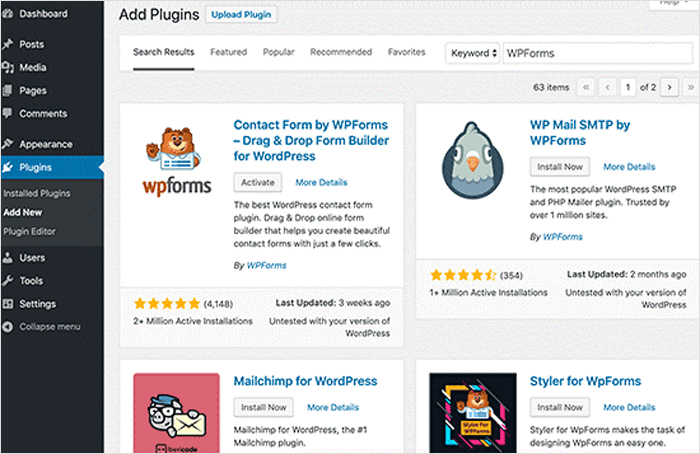
Task: Open the Help dropdown tab
Action: click(673, 4)
